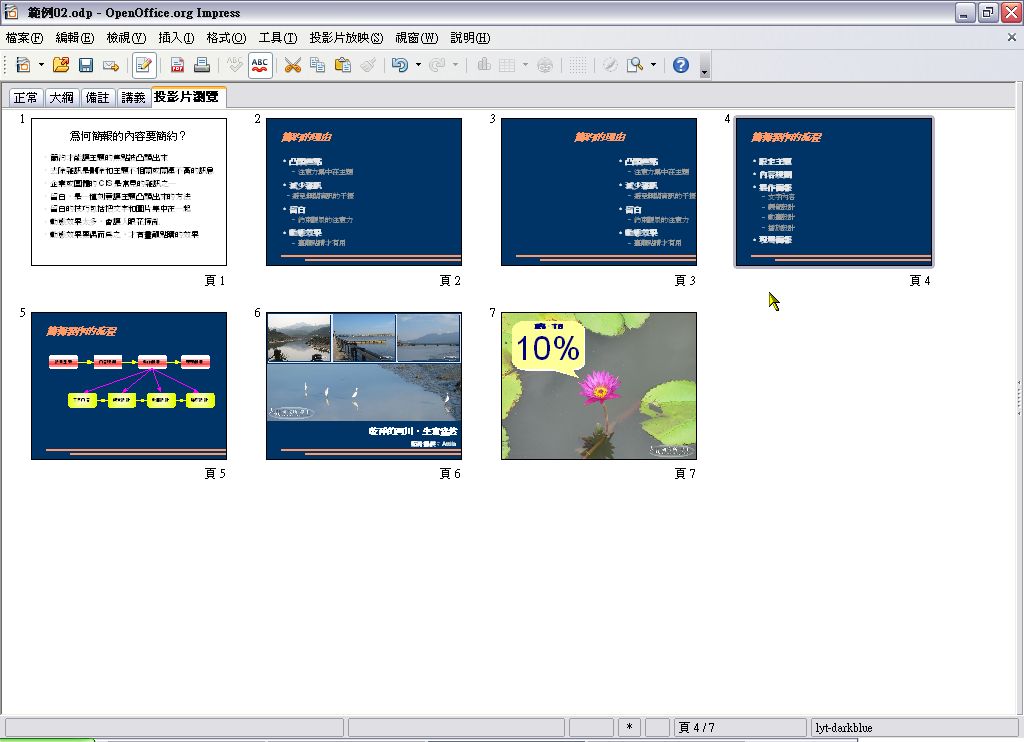Image resolution: width=1024 pixels, height=742 pixels.
Task: Open the Zoom tool dropdown arrow
Action: tap(653, 65)
